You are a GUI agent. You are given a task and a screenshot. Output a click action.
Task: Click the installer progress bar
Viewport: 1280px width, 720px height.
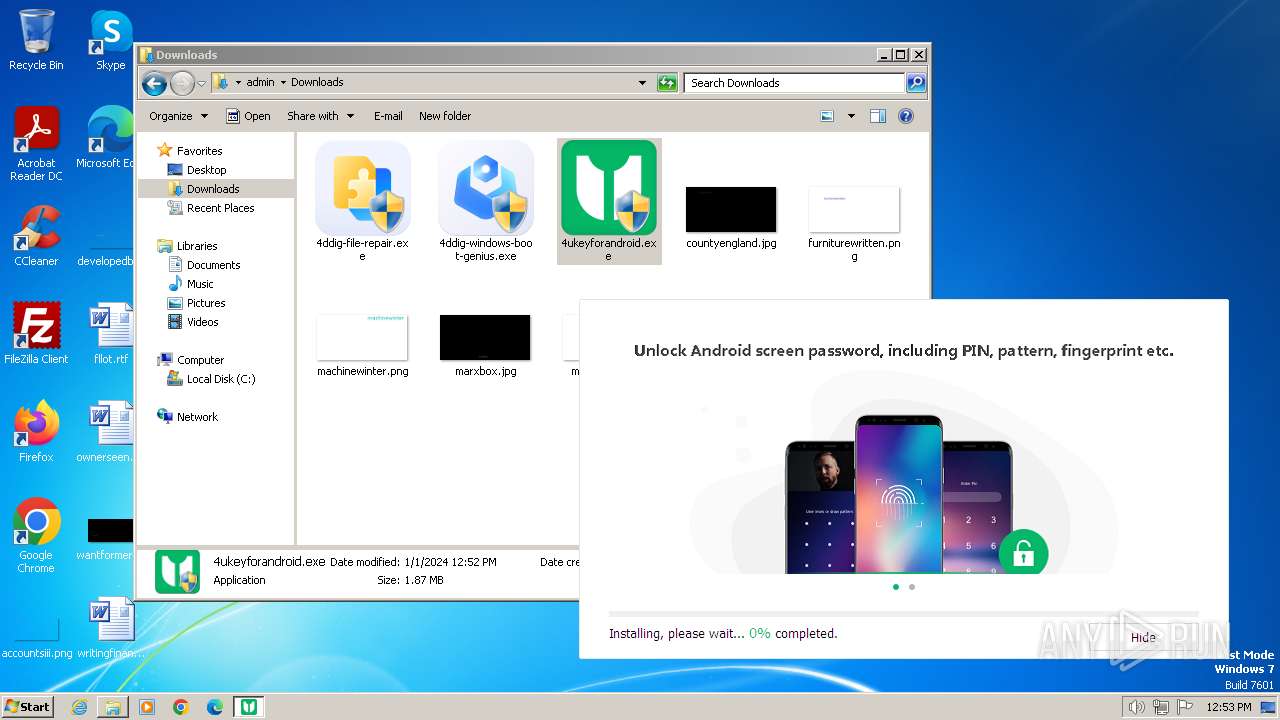(x=903, y=613)
